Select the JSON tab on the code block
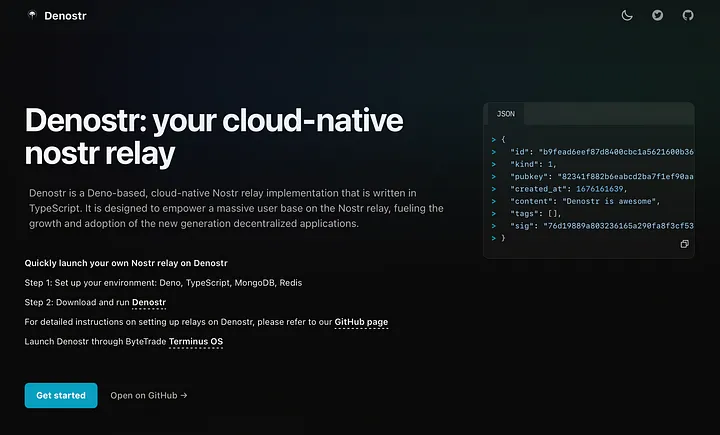 coord(506,115)
